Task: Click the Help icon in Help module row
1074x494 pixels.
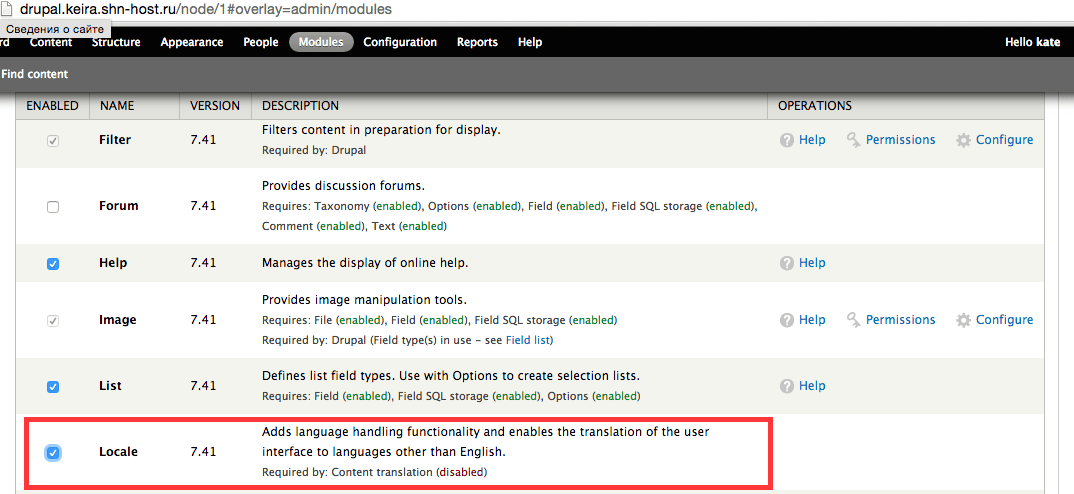Action: 787,263
